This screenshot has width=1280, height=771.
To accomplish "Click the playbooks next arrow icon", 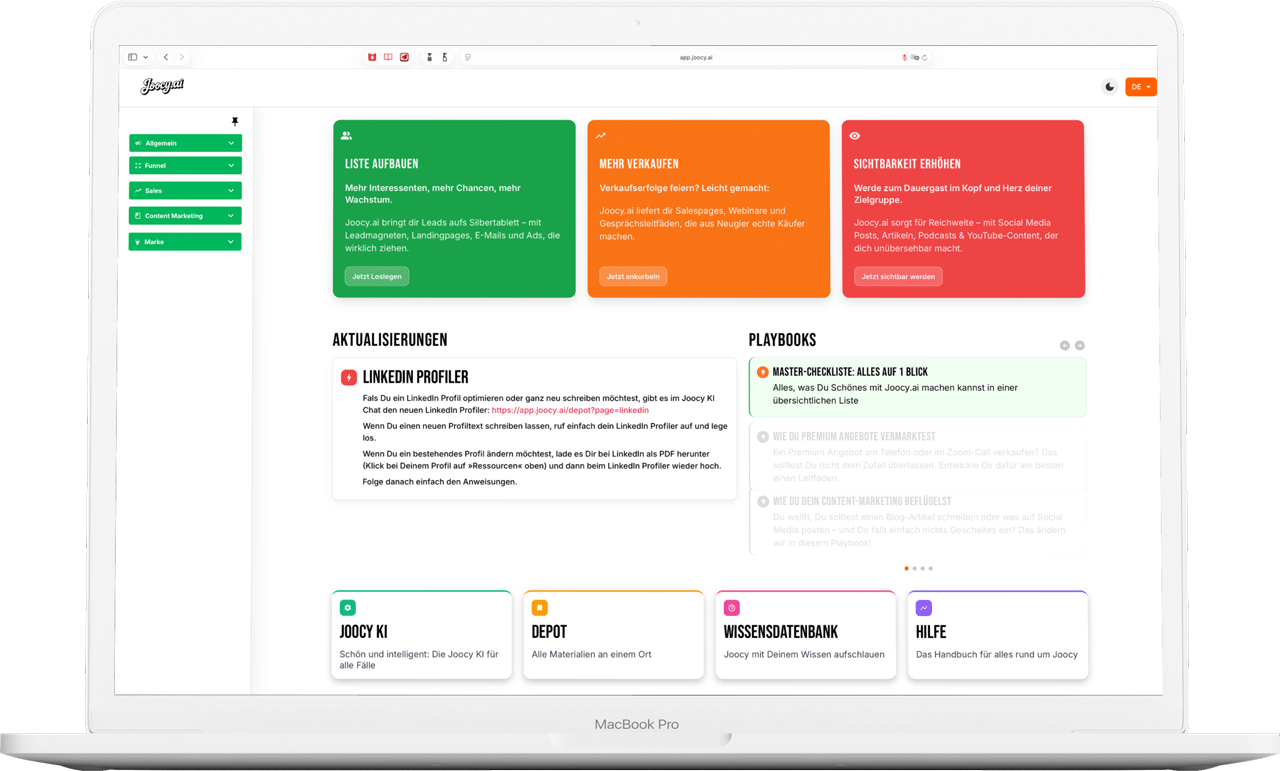I will [x=1079, y=346].
